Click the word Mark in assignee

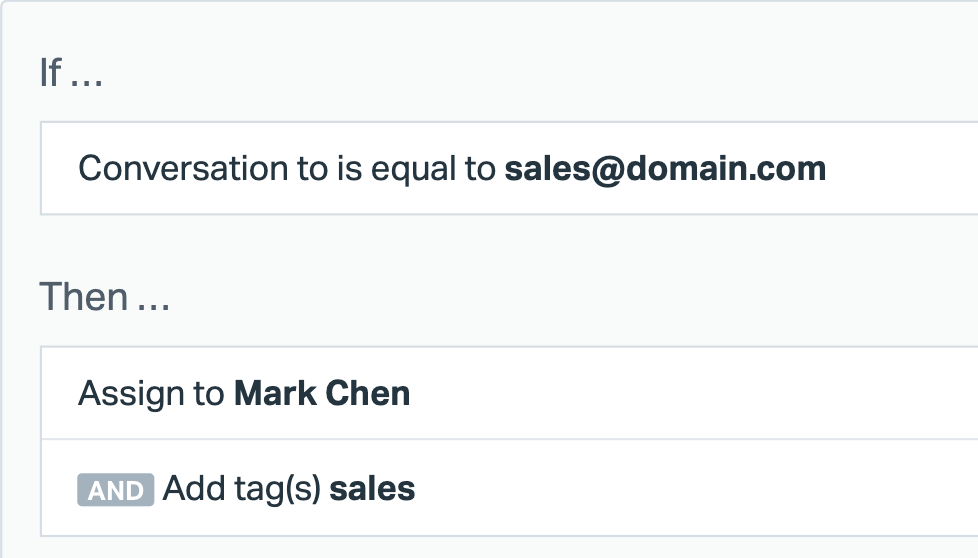[277, 393]
